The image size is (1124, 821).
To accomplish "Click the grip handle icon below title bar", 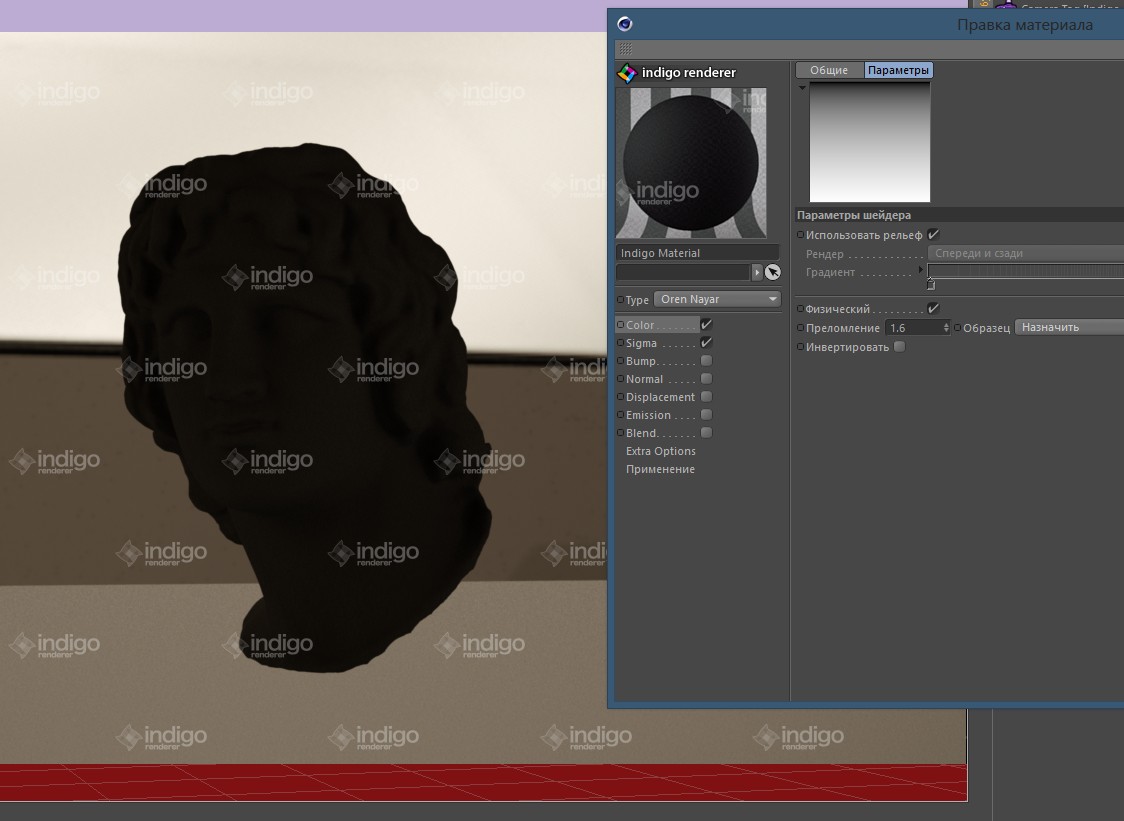I will (625, 49).
